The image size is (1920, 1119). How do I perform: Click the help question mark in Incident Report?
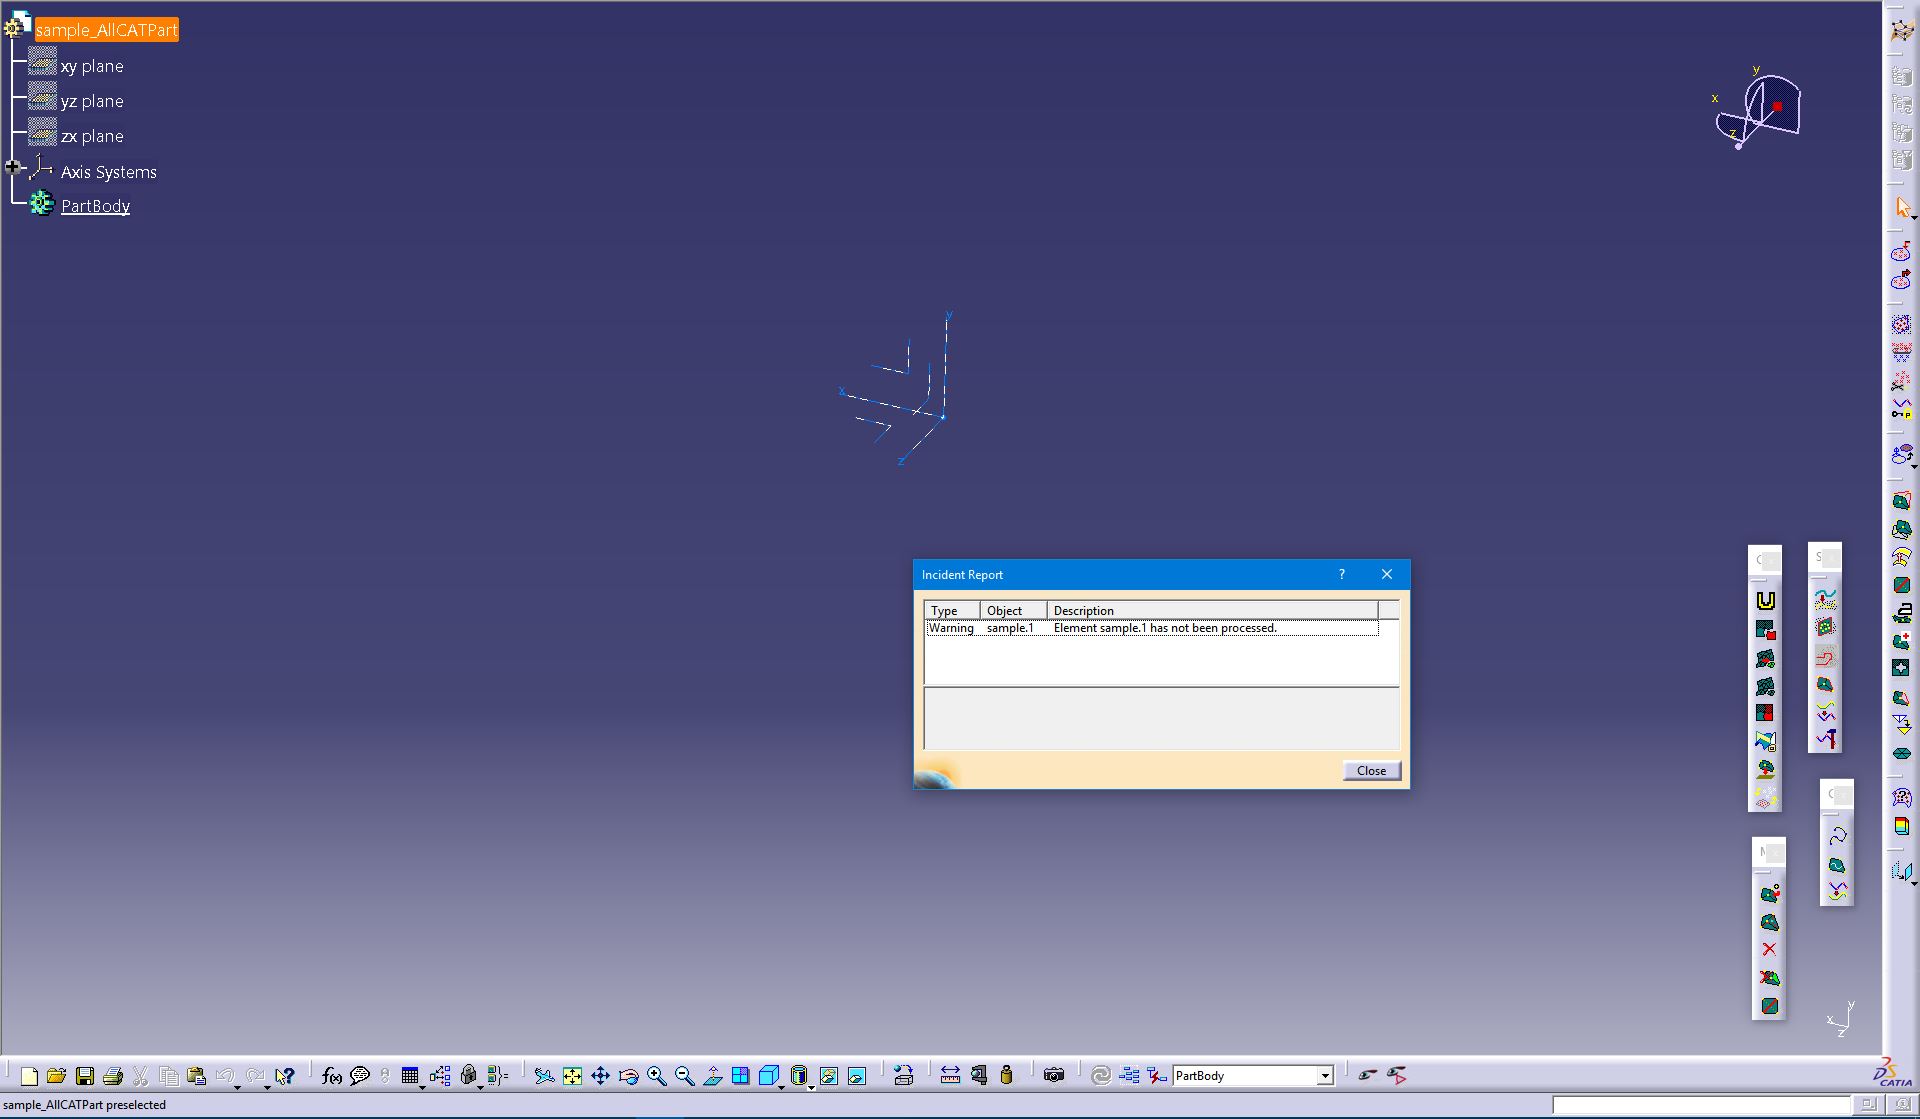pos(1342,574)
